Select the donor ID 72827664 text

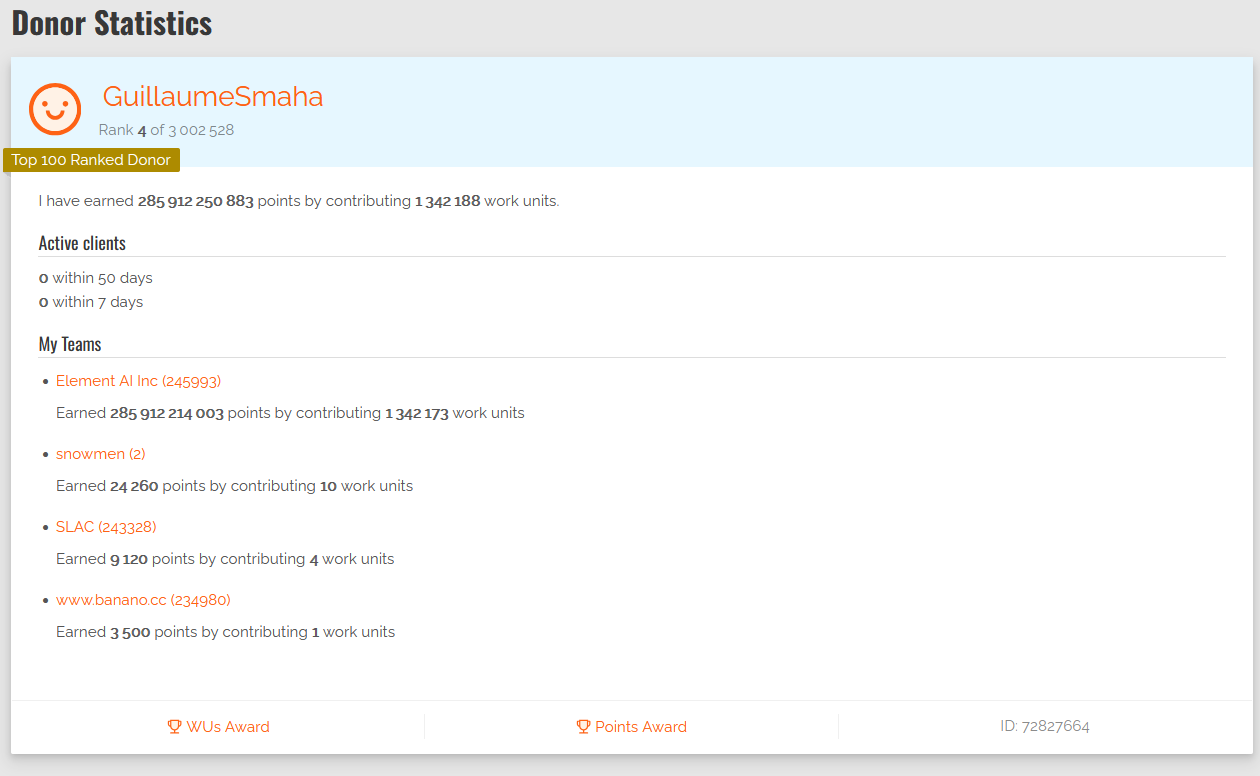(x=1044, y=726)
